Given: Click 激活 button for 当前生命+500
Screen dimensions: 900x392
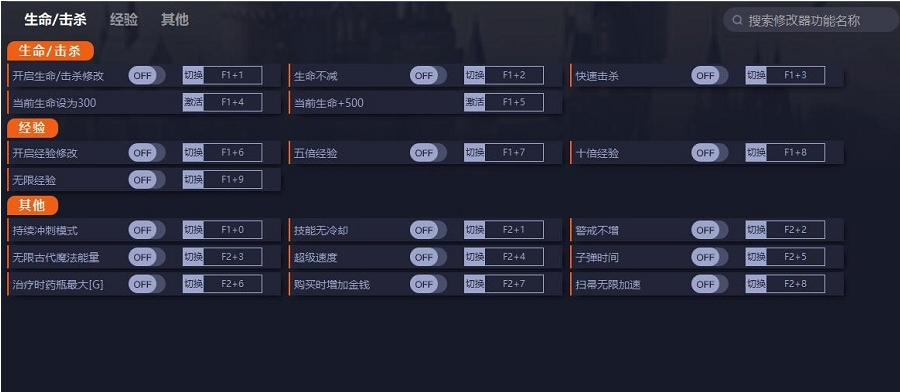Looking at the screenshot, I should click(x=475, y=102).
